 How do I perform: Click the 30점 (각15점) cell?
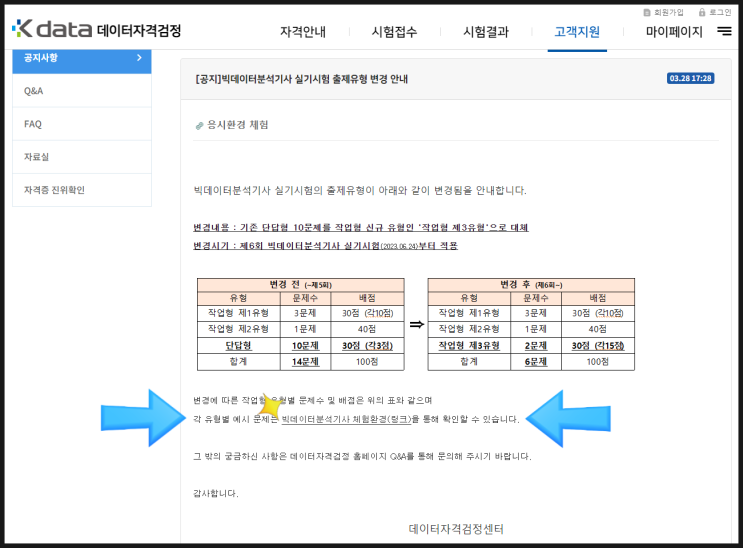tap(598, 346)
